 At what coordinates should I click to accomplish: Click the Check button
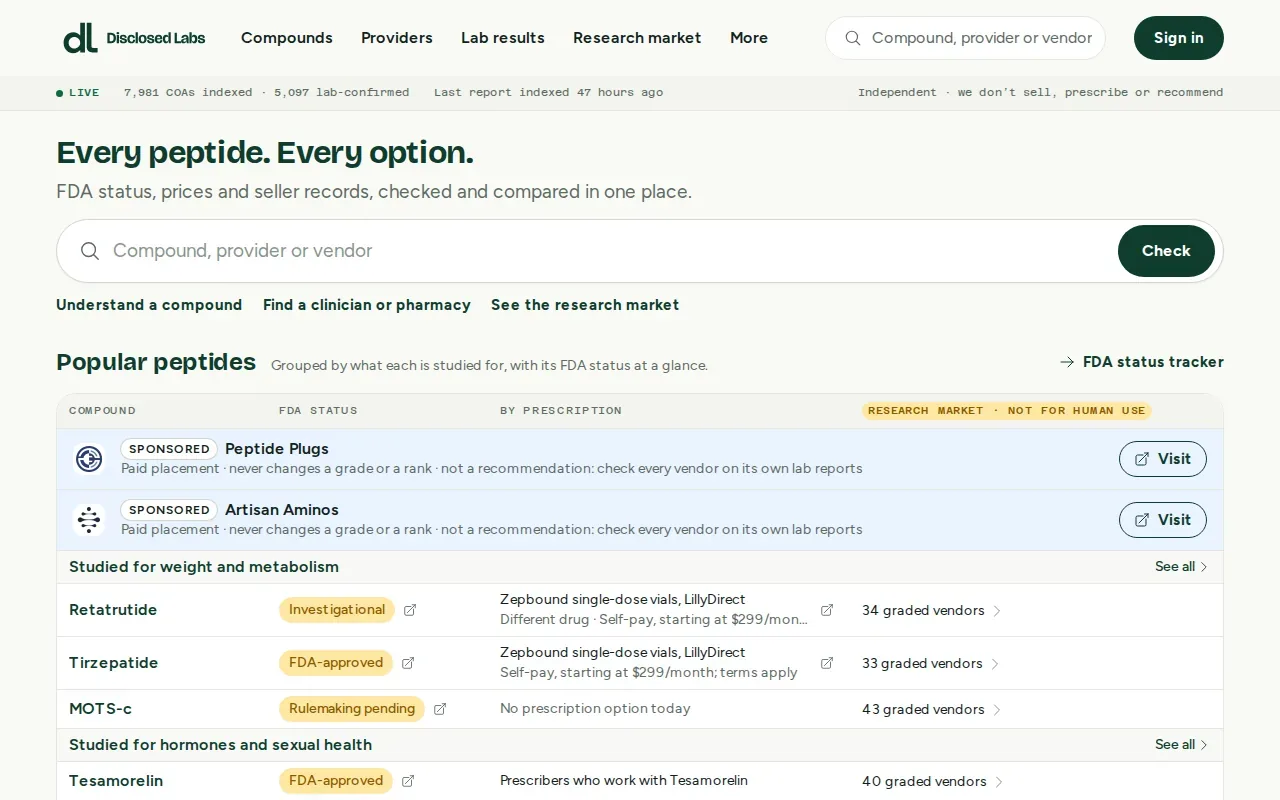point(1166,251)
